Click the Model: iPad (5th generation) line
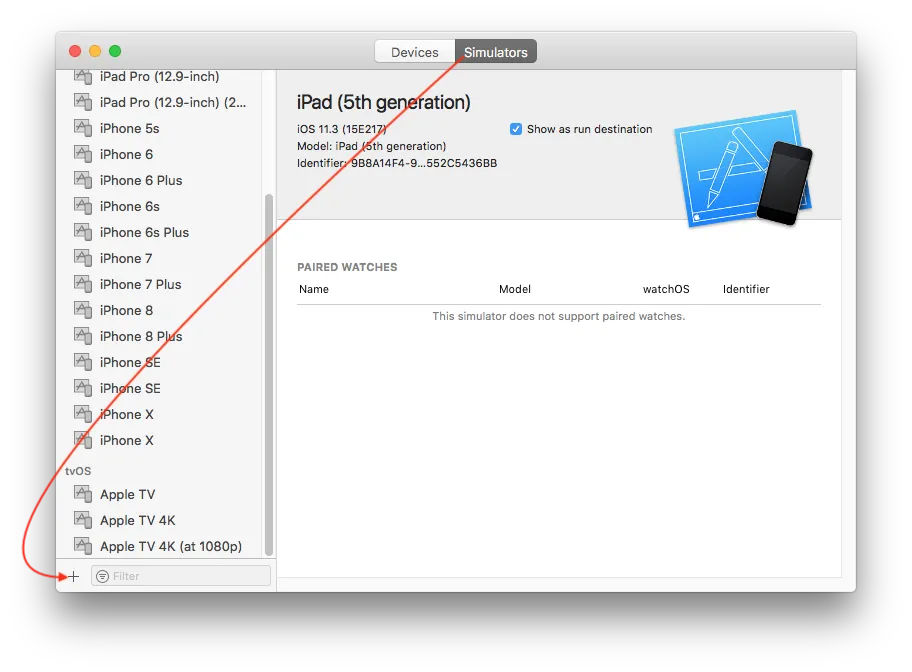 pyautogui.click(x=371, y=146)
